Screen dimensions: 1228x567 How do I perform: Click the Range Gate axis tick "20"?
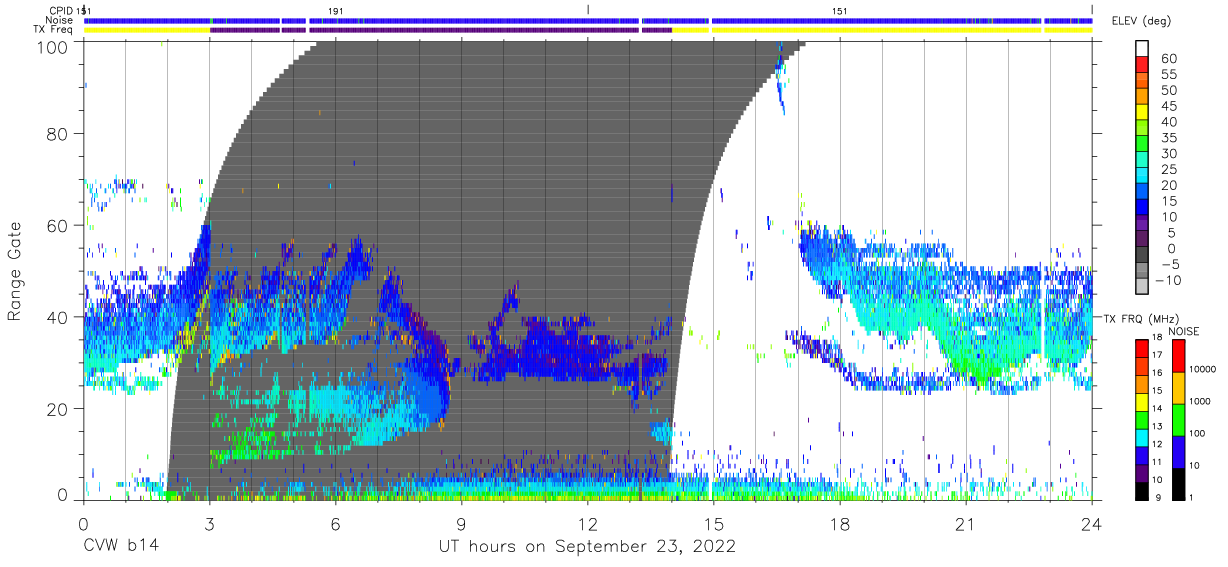point(58,409)
